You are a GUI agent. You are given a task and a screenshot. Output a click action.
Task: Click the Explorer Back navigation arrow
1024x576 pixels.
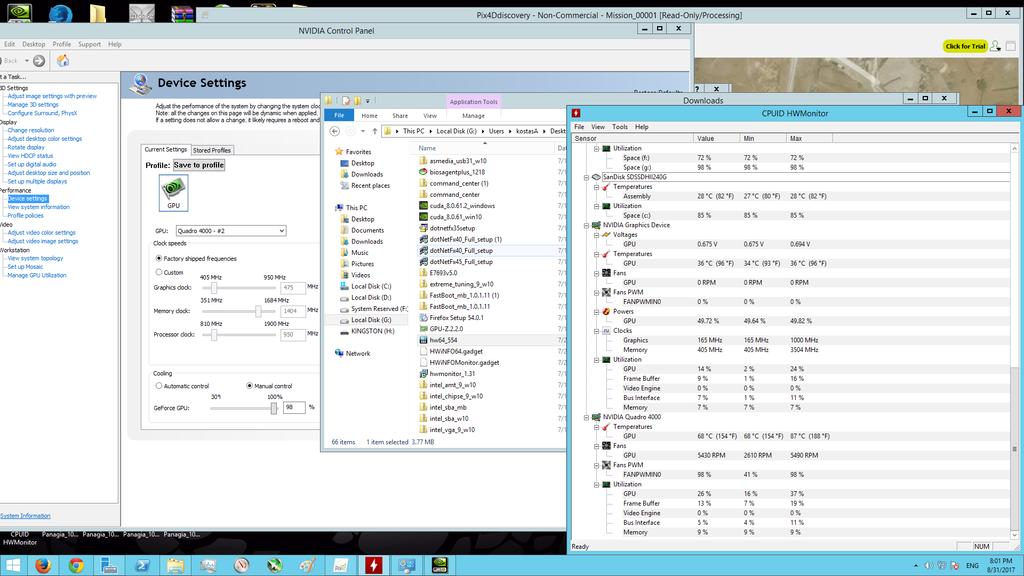(334, 131)
